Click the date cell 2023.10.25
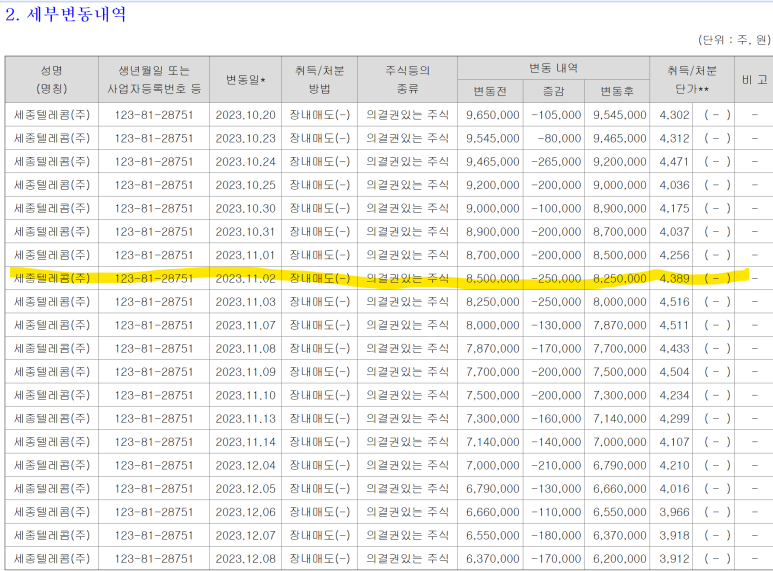Screen dimensions: 773x571 246,185
